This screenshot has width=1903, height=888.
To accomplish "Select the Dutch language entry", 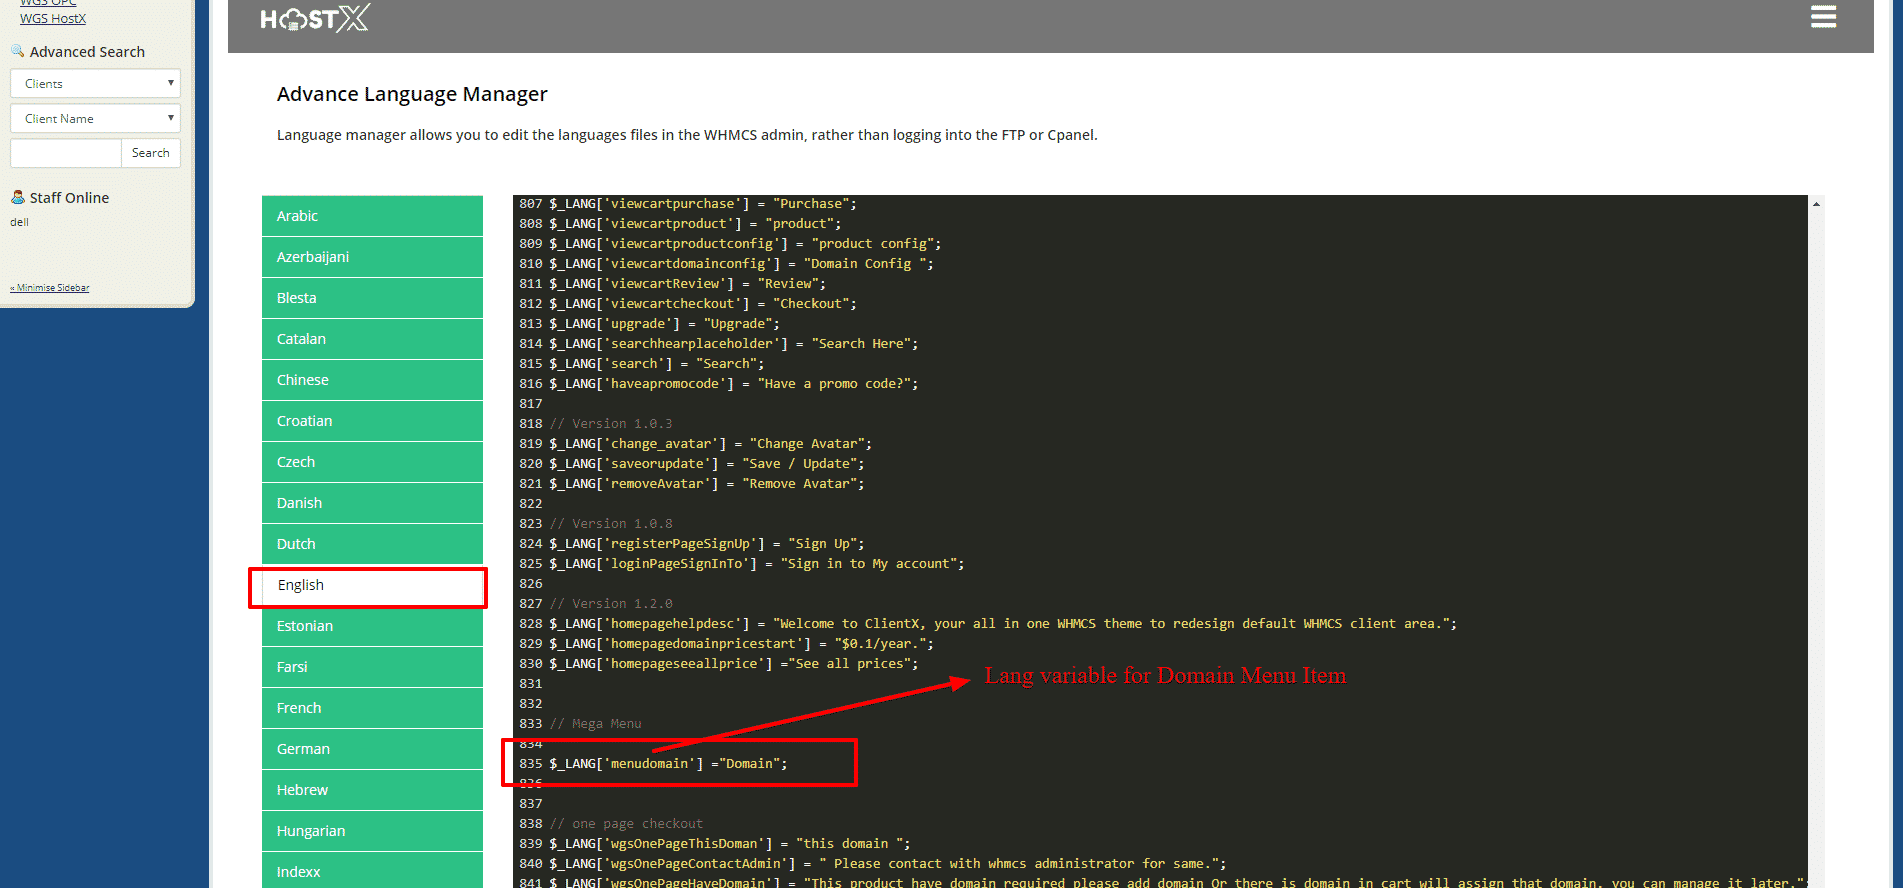I will coord(372,544).
